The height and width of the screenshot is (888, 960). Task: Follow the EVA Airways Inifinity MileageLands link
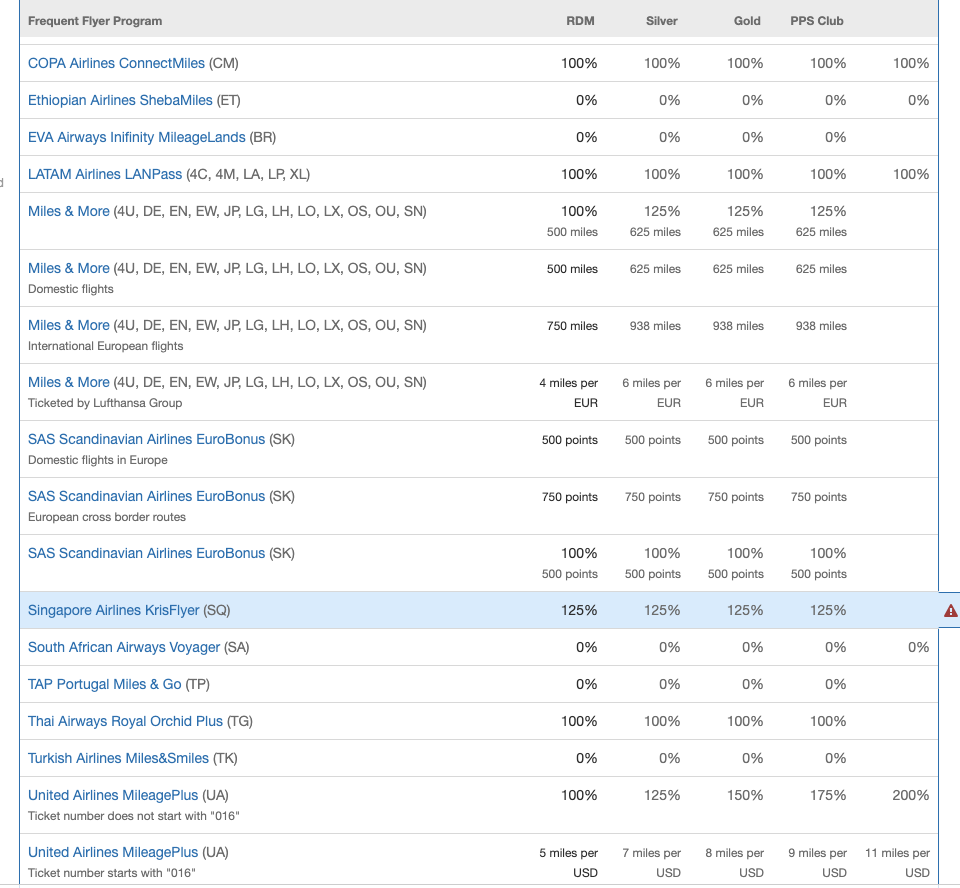[137, 137]
